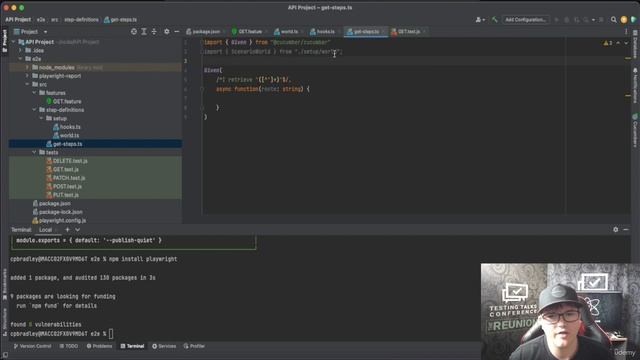Open Services tool window

click(164, 346)
